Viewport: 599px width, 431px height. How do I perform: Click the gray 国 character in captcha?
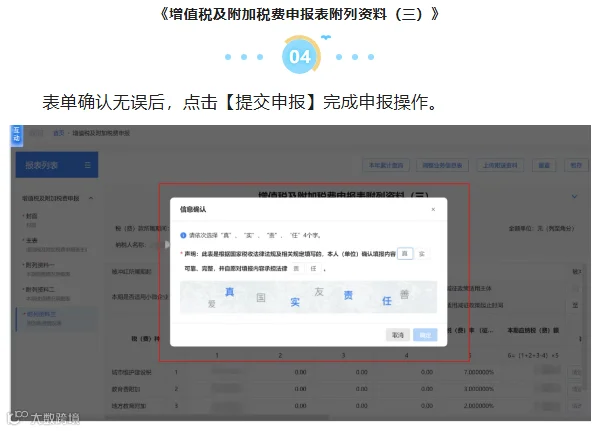pyautogui.click(x=261, y=297)
